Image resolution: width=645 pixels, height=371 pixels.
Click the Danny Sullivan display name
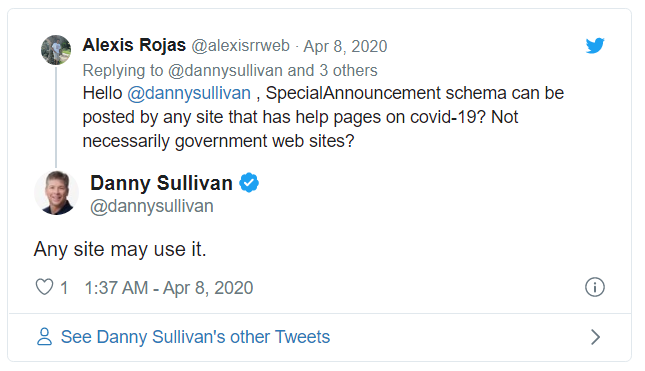(161, 183)
